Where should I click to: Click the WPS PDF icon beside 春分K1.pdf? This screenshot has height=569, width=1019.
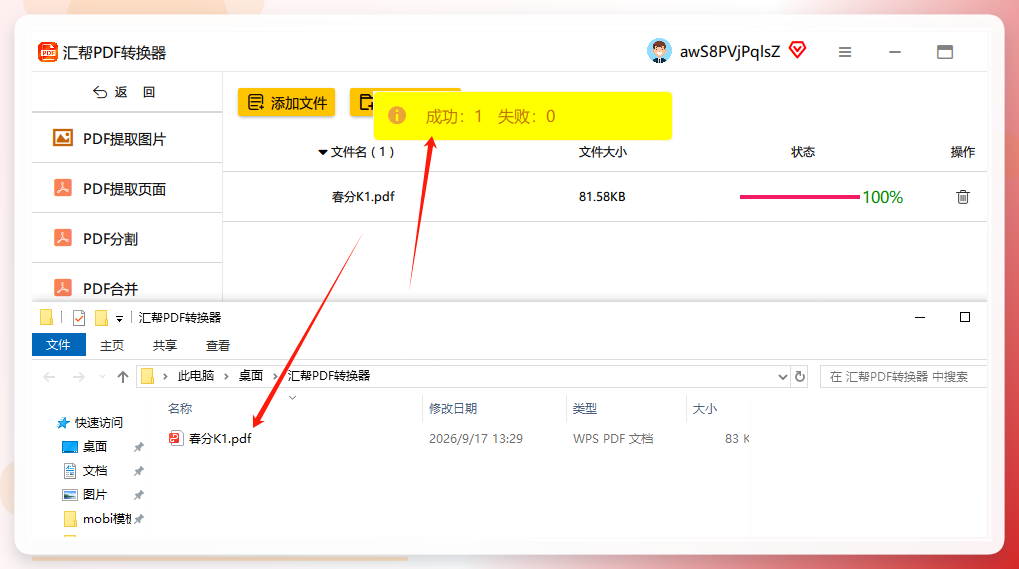tap(175, 438)
